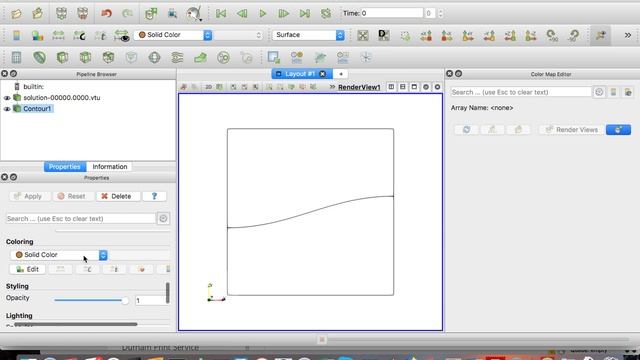Viewport: 640px width, 360px height.
Task: Select the Contour1 pipeline item
Action: click(x=37, y=109)
